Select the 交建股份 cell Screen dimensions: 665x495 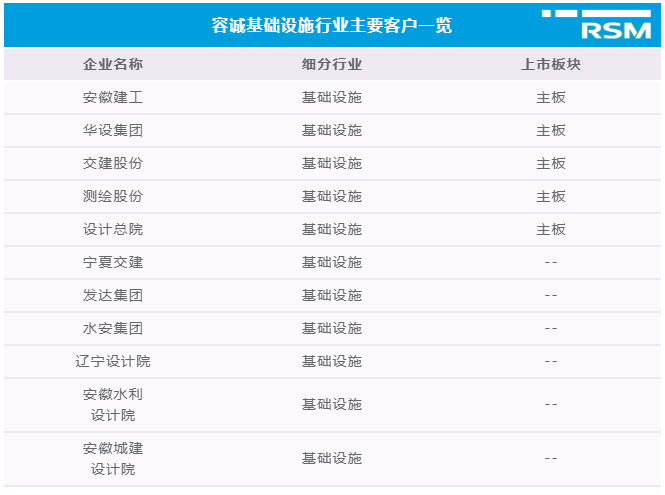[113, 164]
